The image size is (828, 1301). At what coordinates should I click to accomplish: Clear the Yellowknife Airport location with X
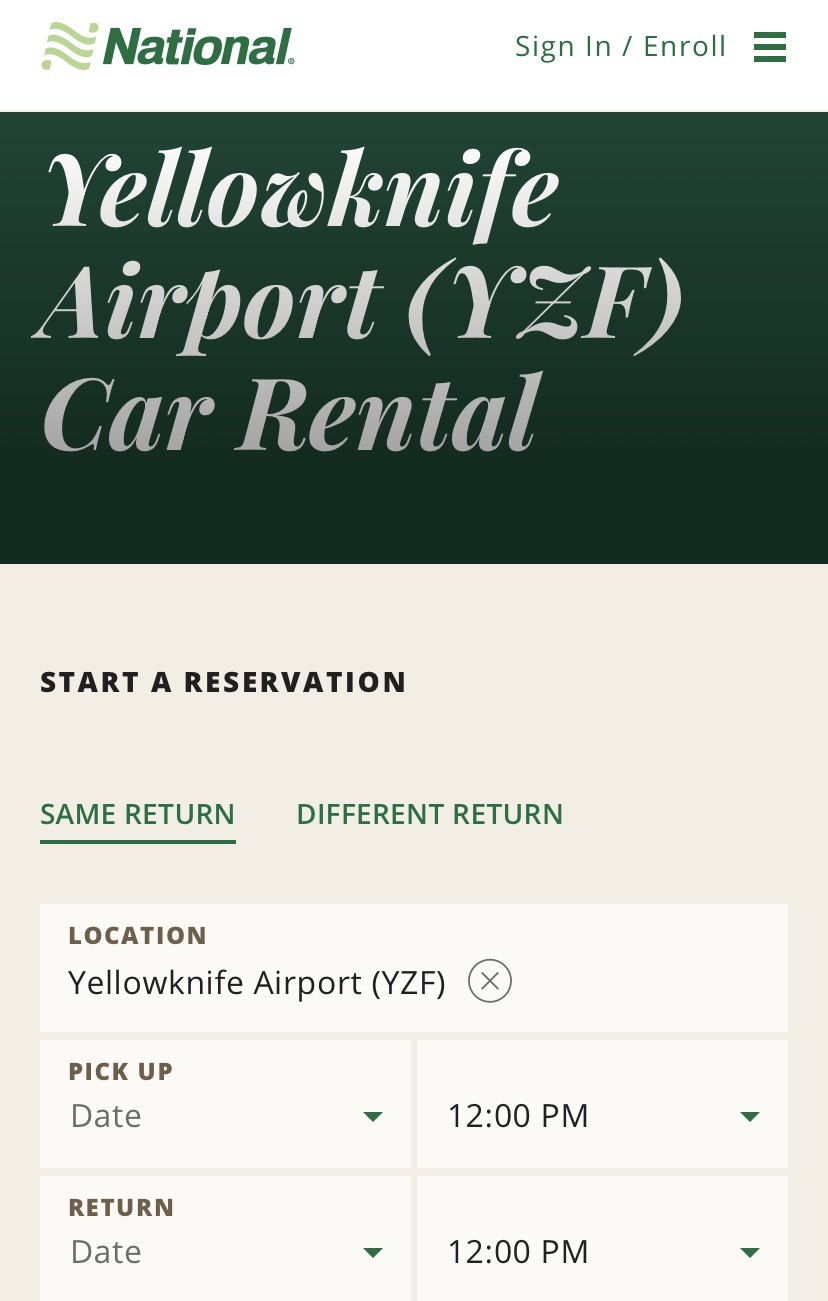pyautogui.click(x=490, y=981)
